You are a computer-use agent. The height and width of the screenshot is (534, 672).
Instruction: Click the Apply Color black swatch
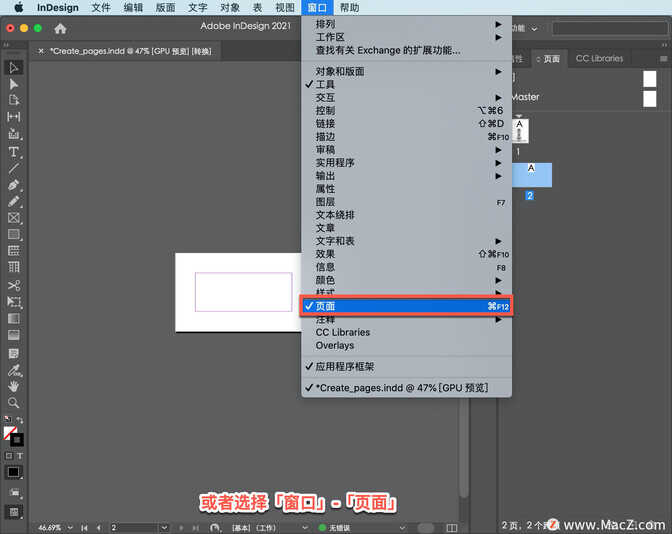point(13,472)
